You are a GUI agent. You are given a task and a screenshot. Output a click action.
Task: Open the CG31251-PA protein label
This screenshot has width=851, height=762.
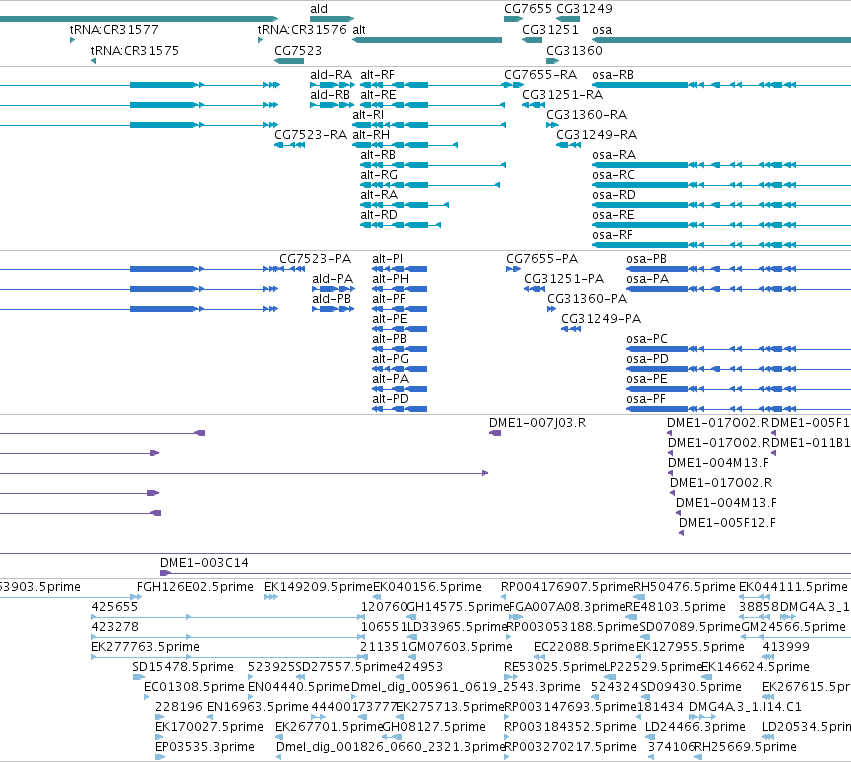pyautogui.click(x=564, y=278)
